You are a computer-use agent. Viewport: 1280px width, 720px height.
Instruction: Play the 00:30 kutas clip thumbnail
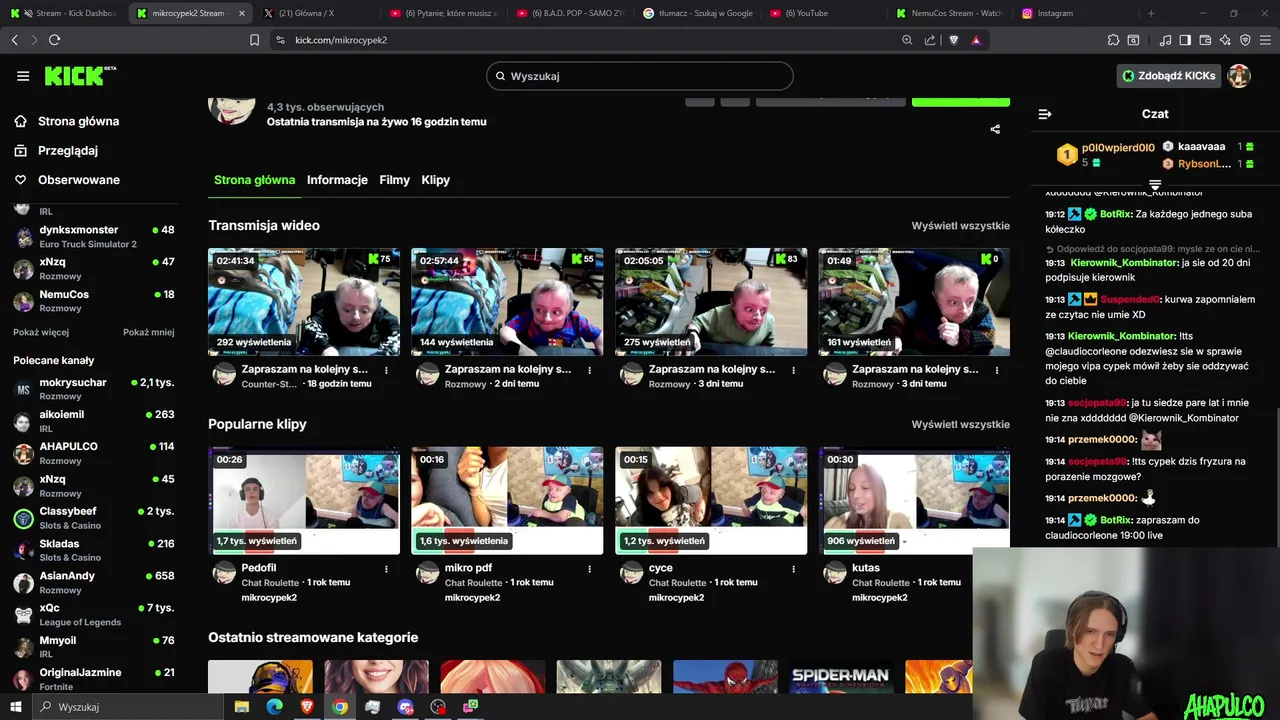914,501
